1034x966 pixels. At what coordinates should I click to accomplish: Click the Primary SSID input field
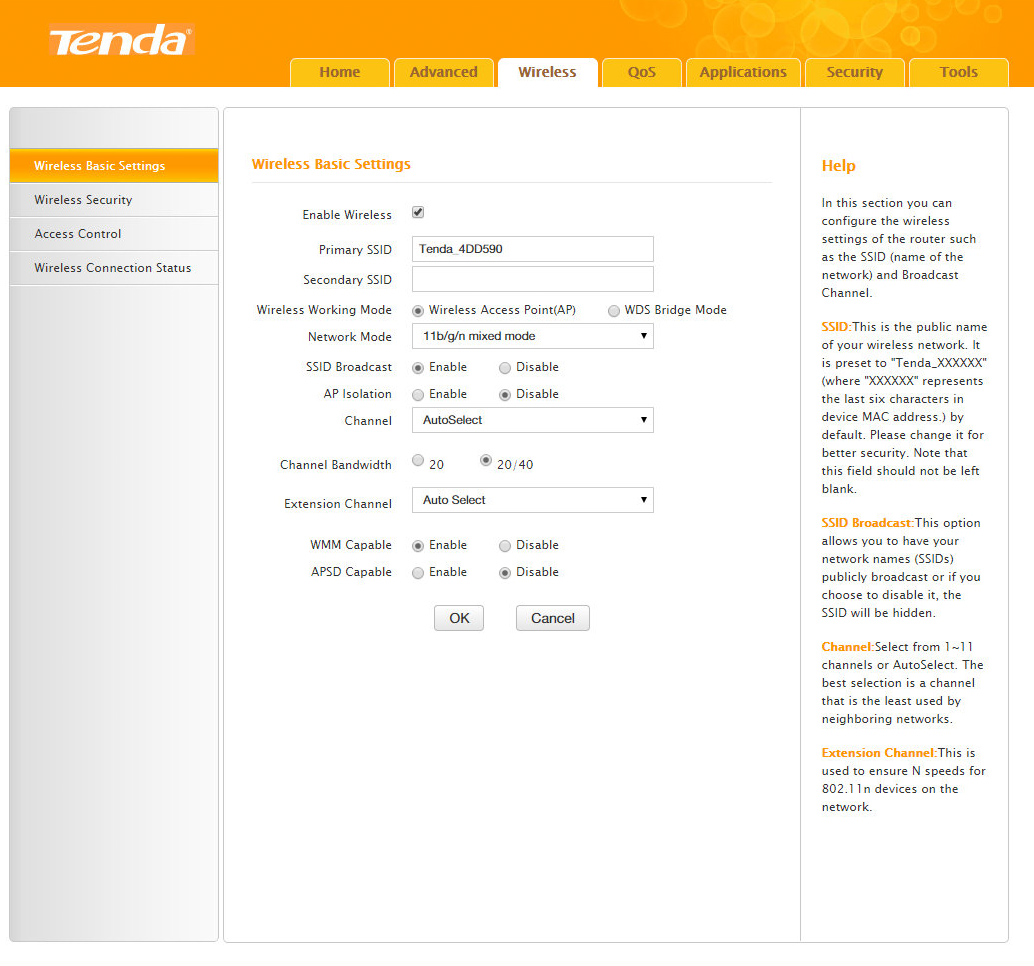(533, 249)
